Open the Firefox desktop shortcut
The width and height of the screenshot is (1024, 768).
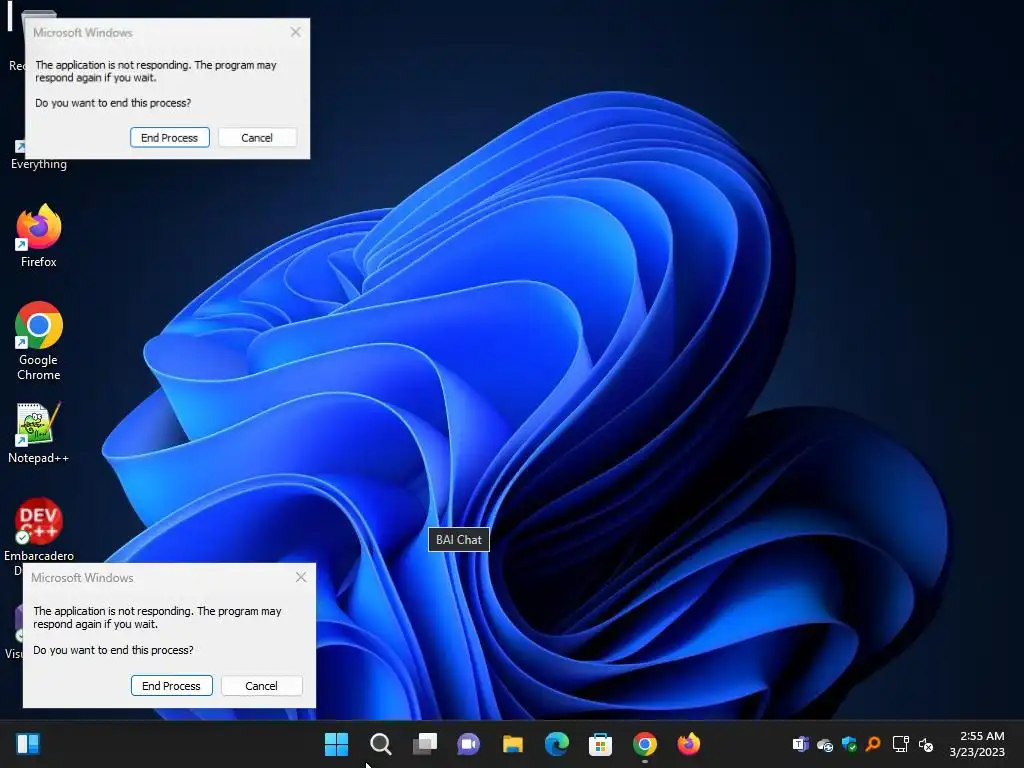(x=39, y=236)
